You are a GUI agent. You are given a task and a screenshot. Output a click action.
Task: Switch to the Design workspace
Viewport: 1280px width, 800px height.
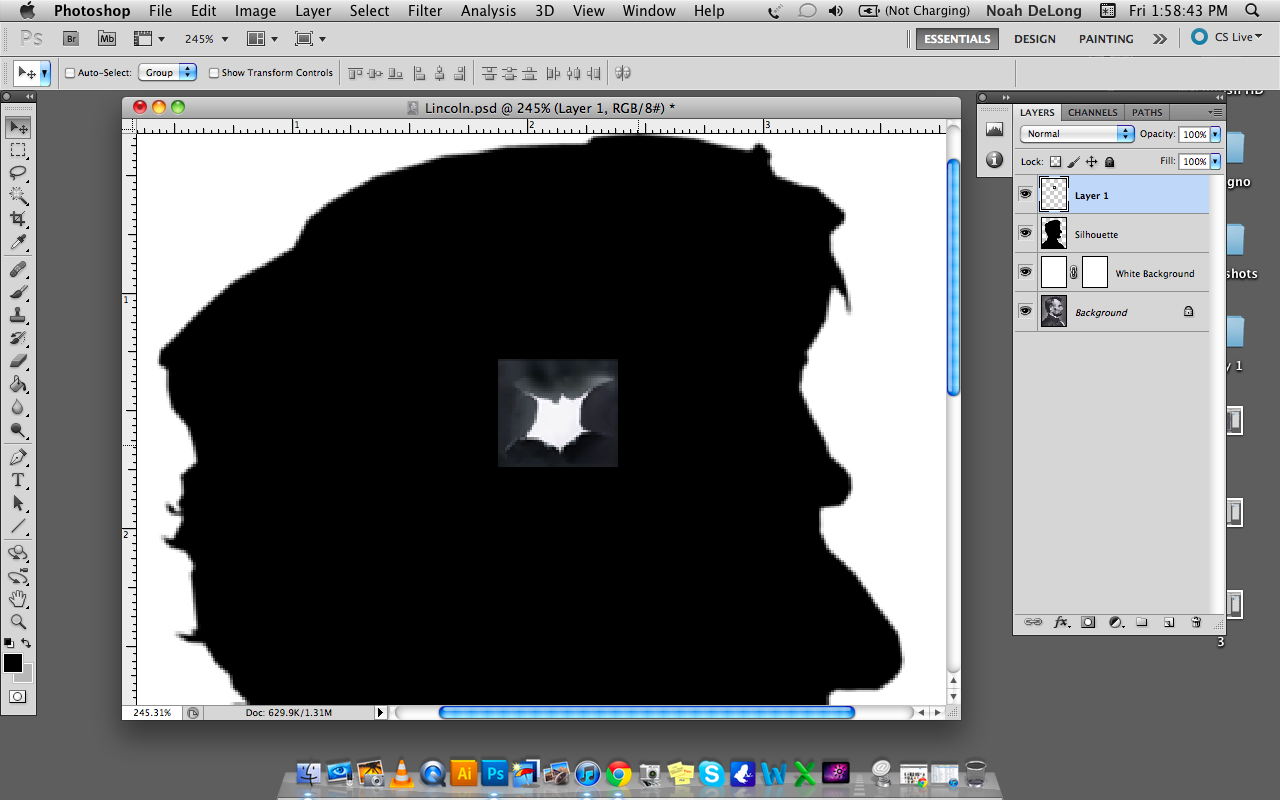(1034, 39)
